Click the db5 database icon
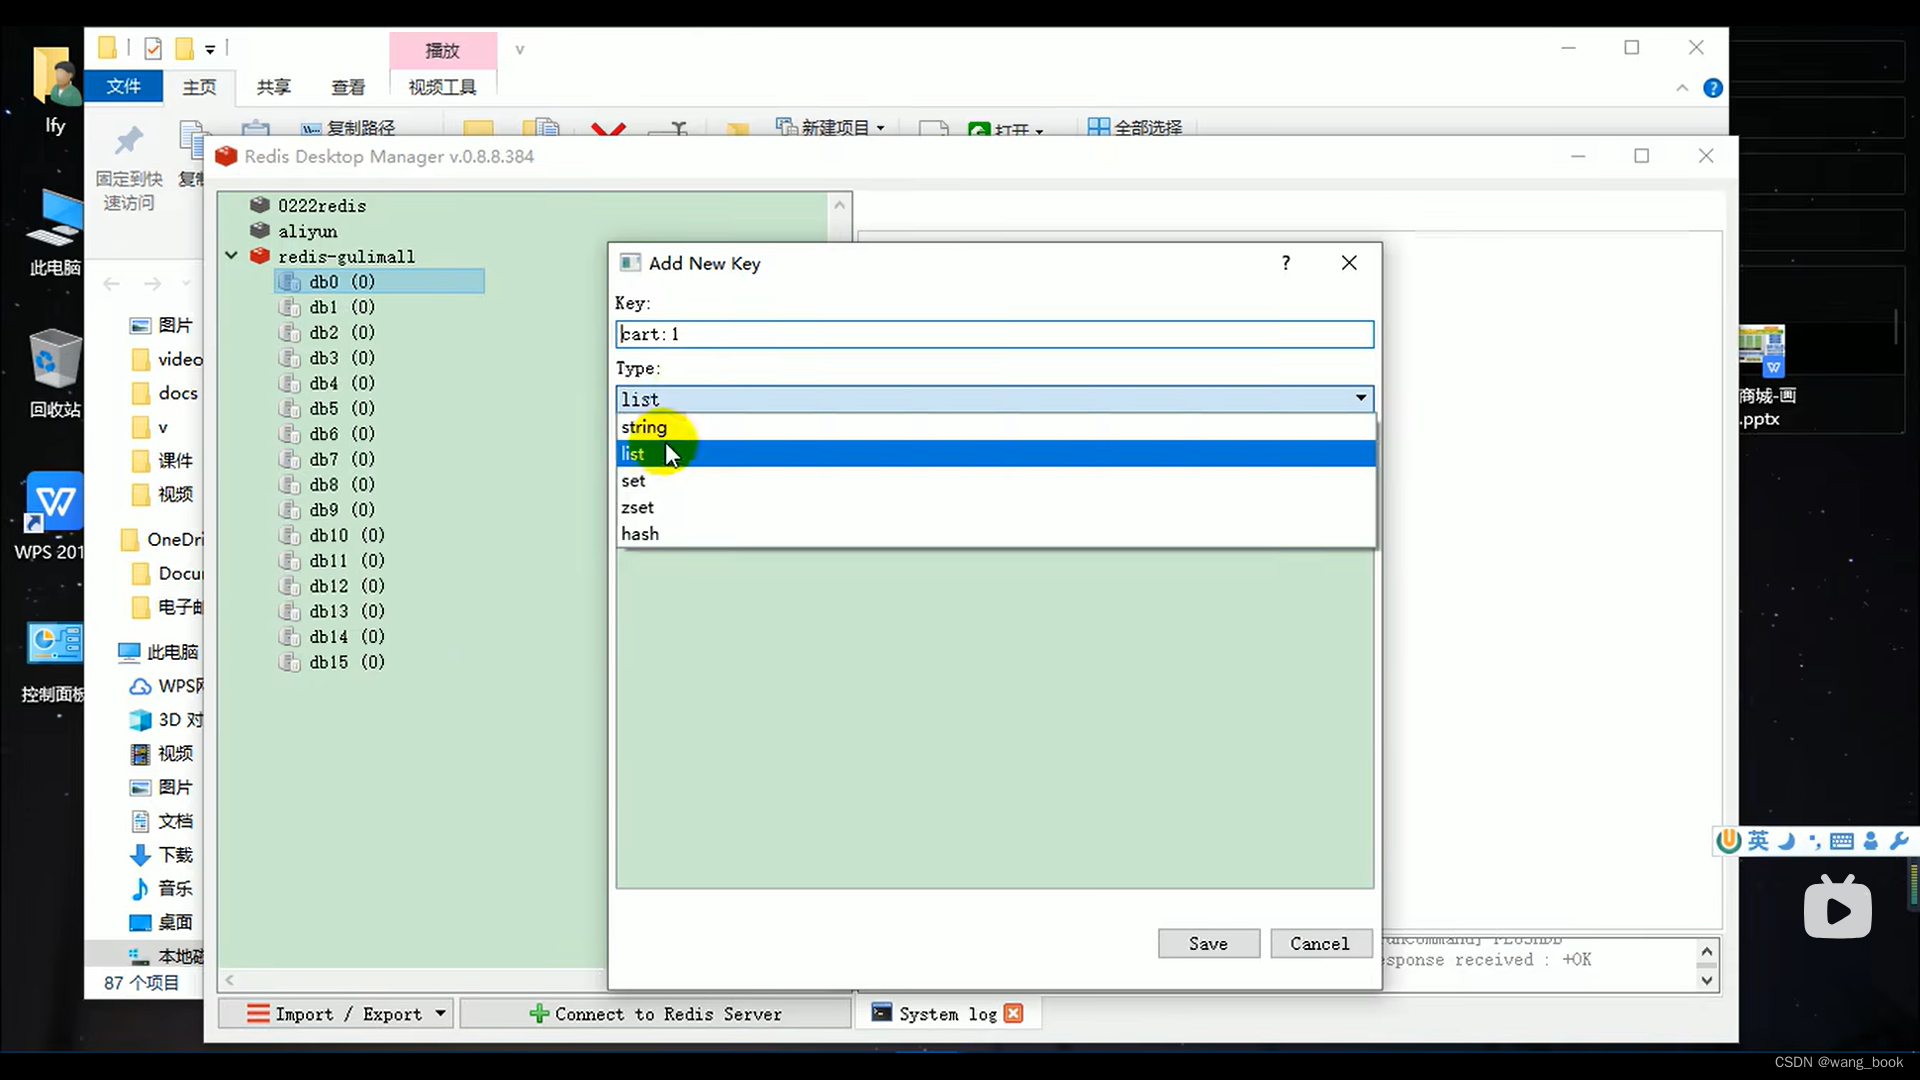The width and height of the screenshot is (1920, 1080). (290, 408)
